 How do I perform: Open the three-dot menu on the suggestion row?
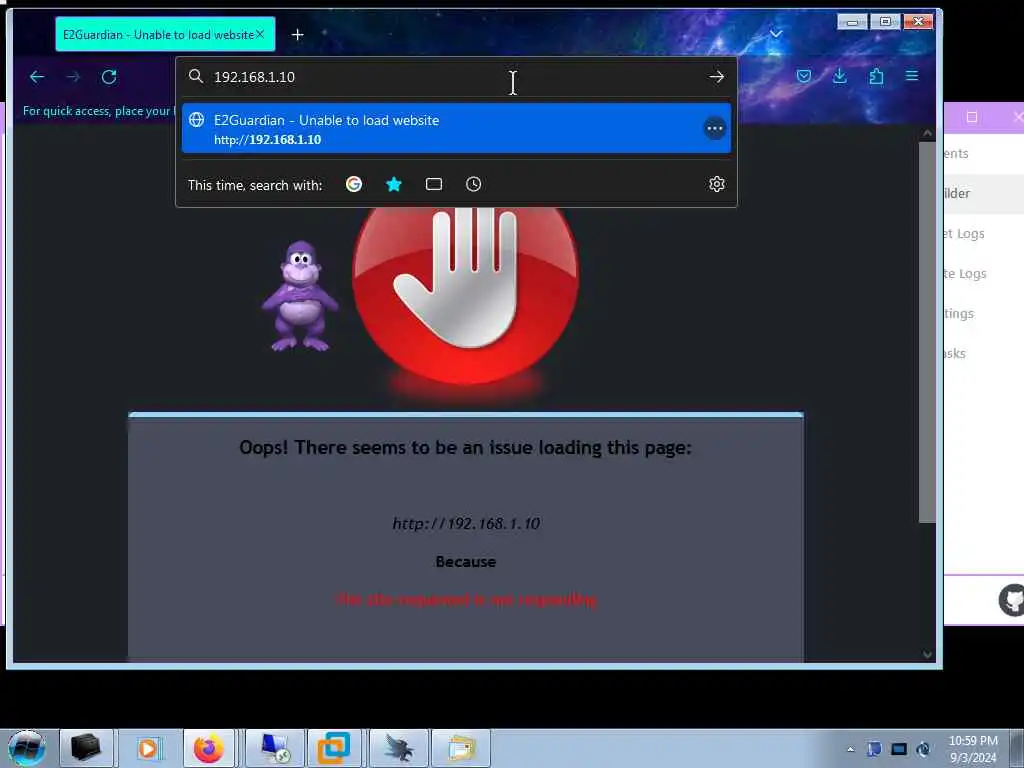[714, 128]
